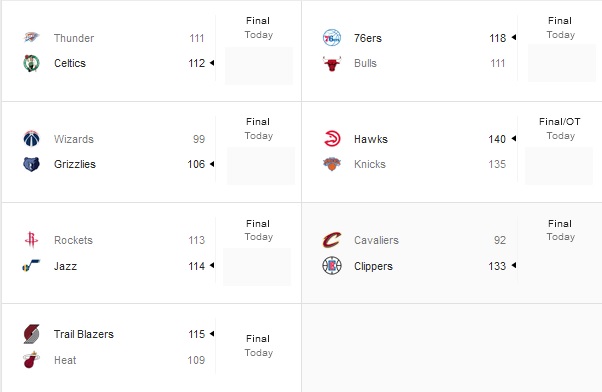Click the Clippers score of 133

click(497, 266)
